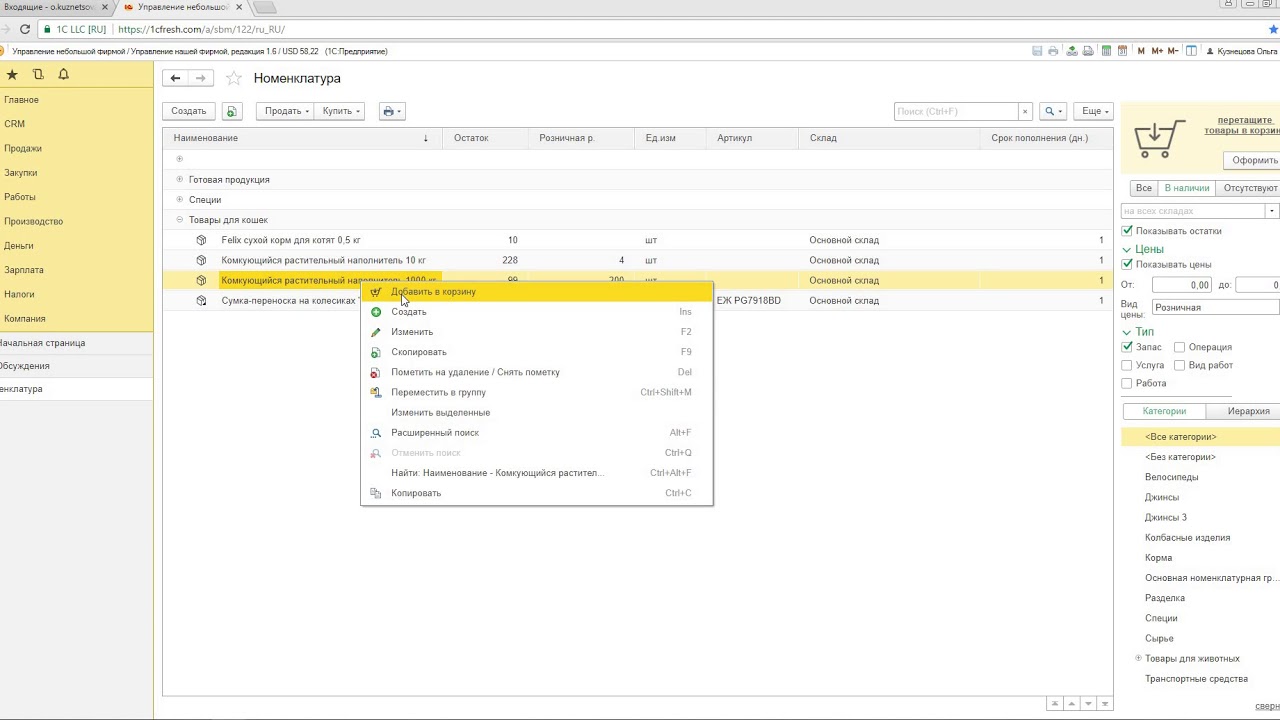
Task: Open the Продажи section in sidebar
Action: pos(23,148)
